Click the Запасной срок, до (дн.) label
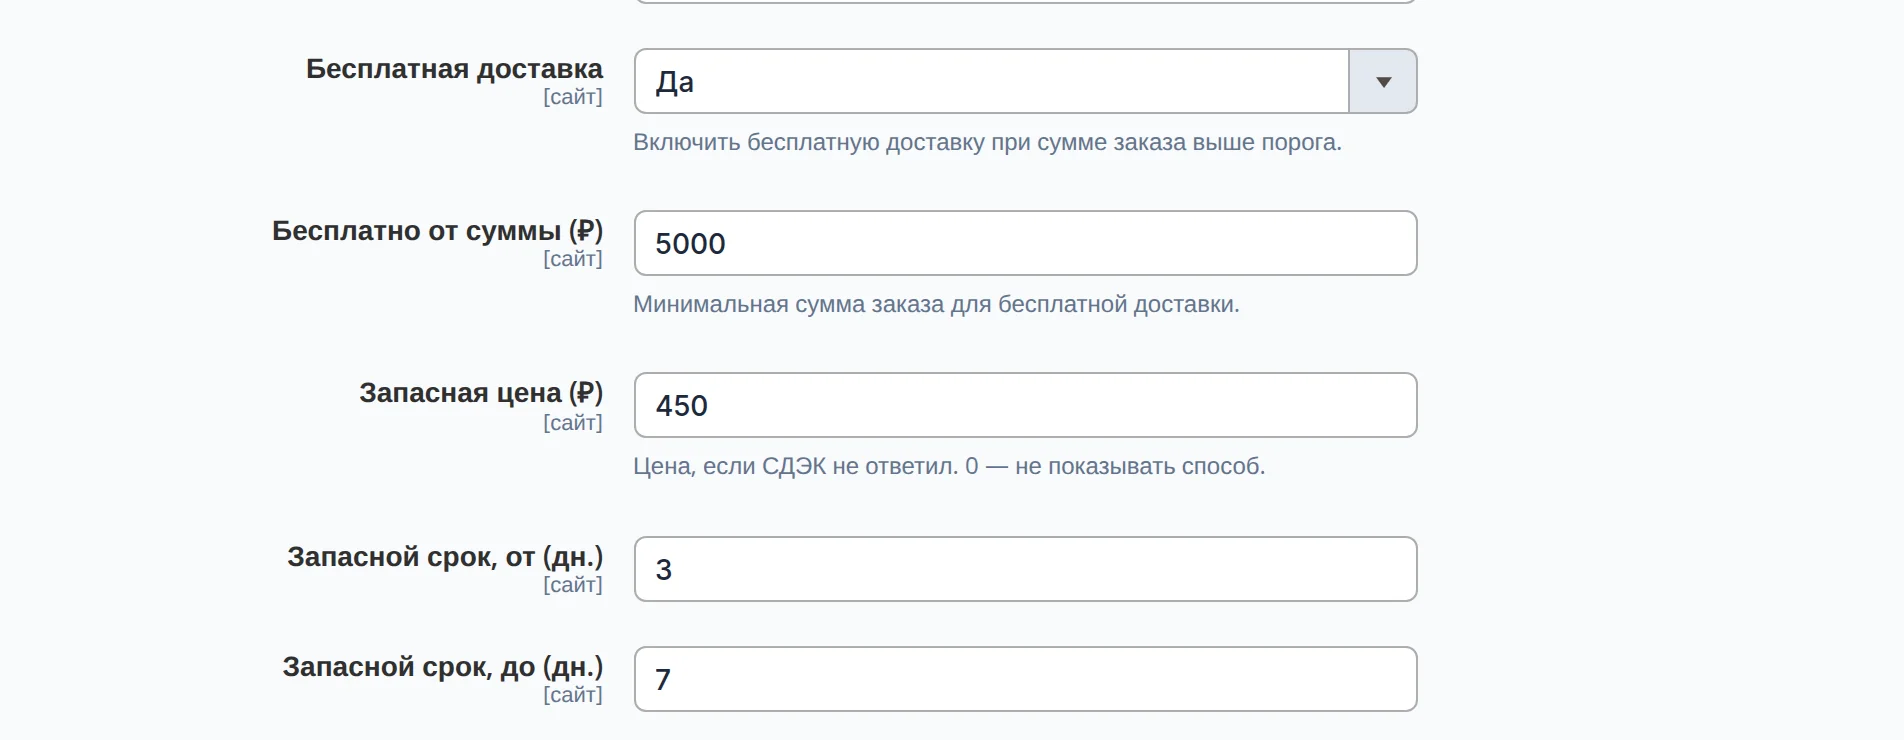 [x=443, y=667]
